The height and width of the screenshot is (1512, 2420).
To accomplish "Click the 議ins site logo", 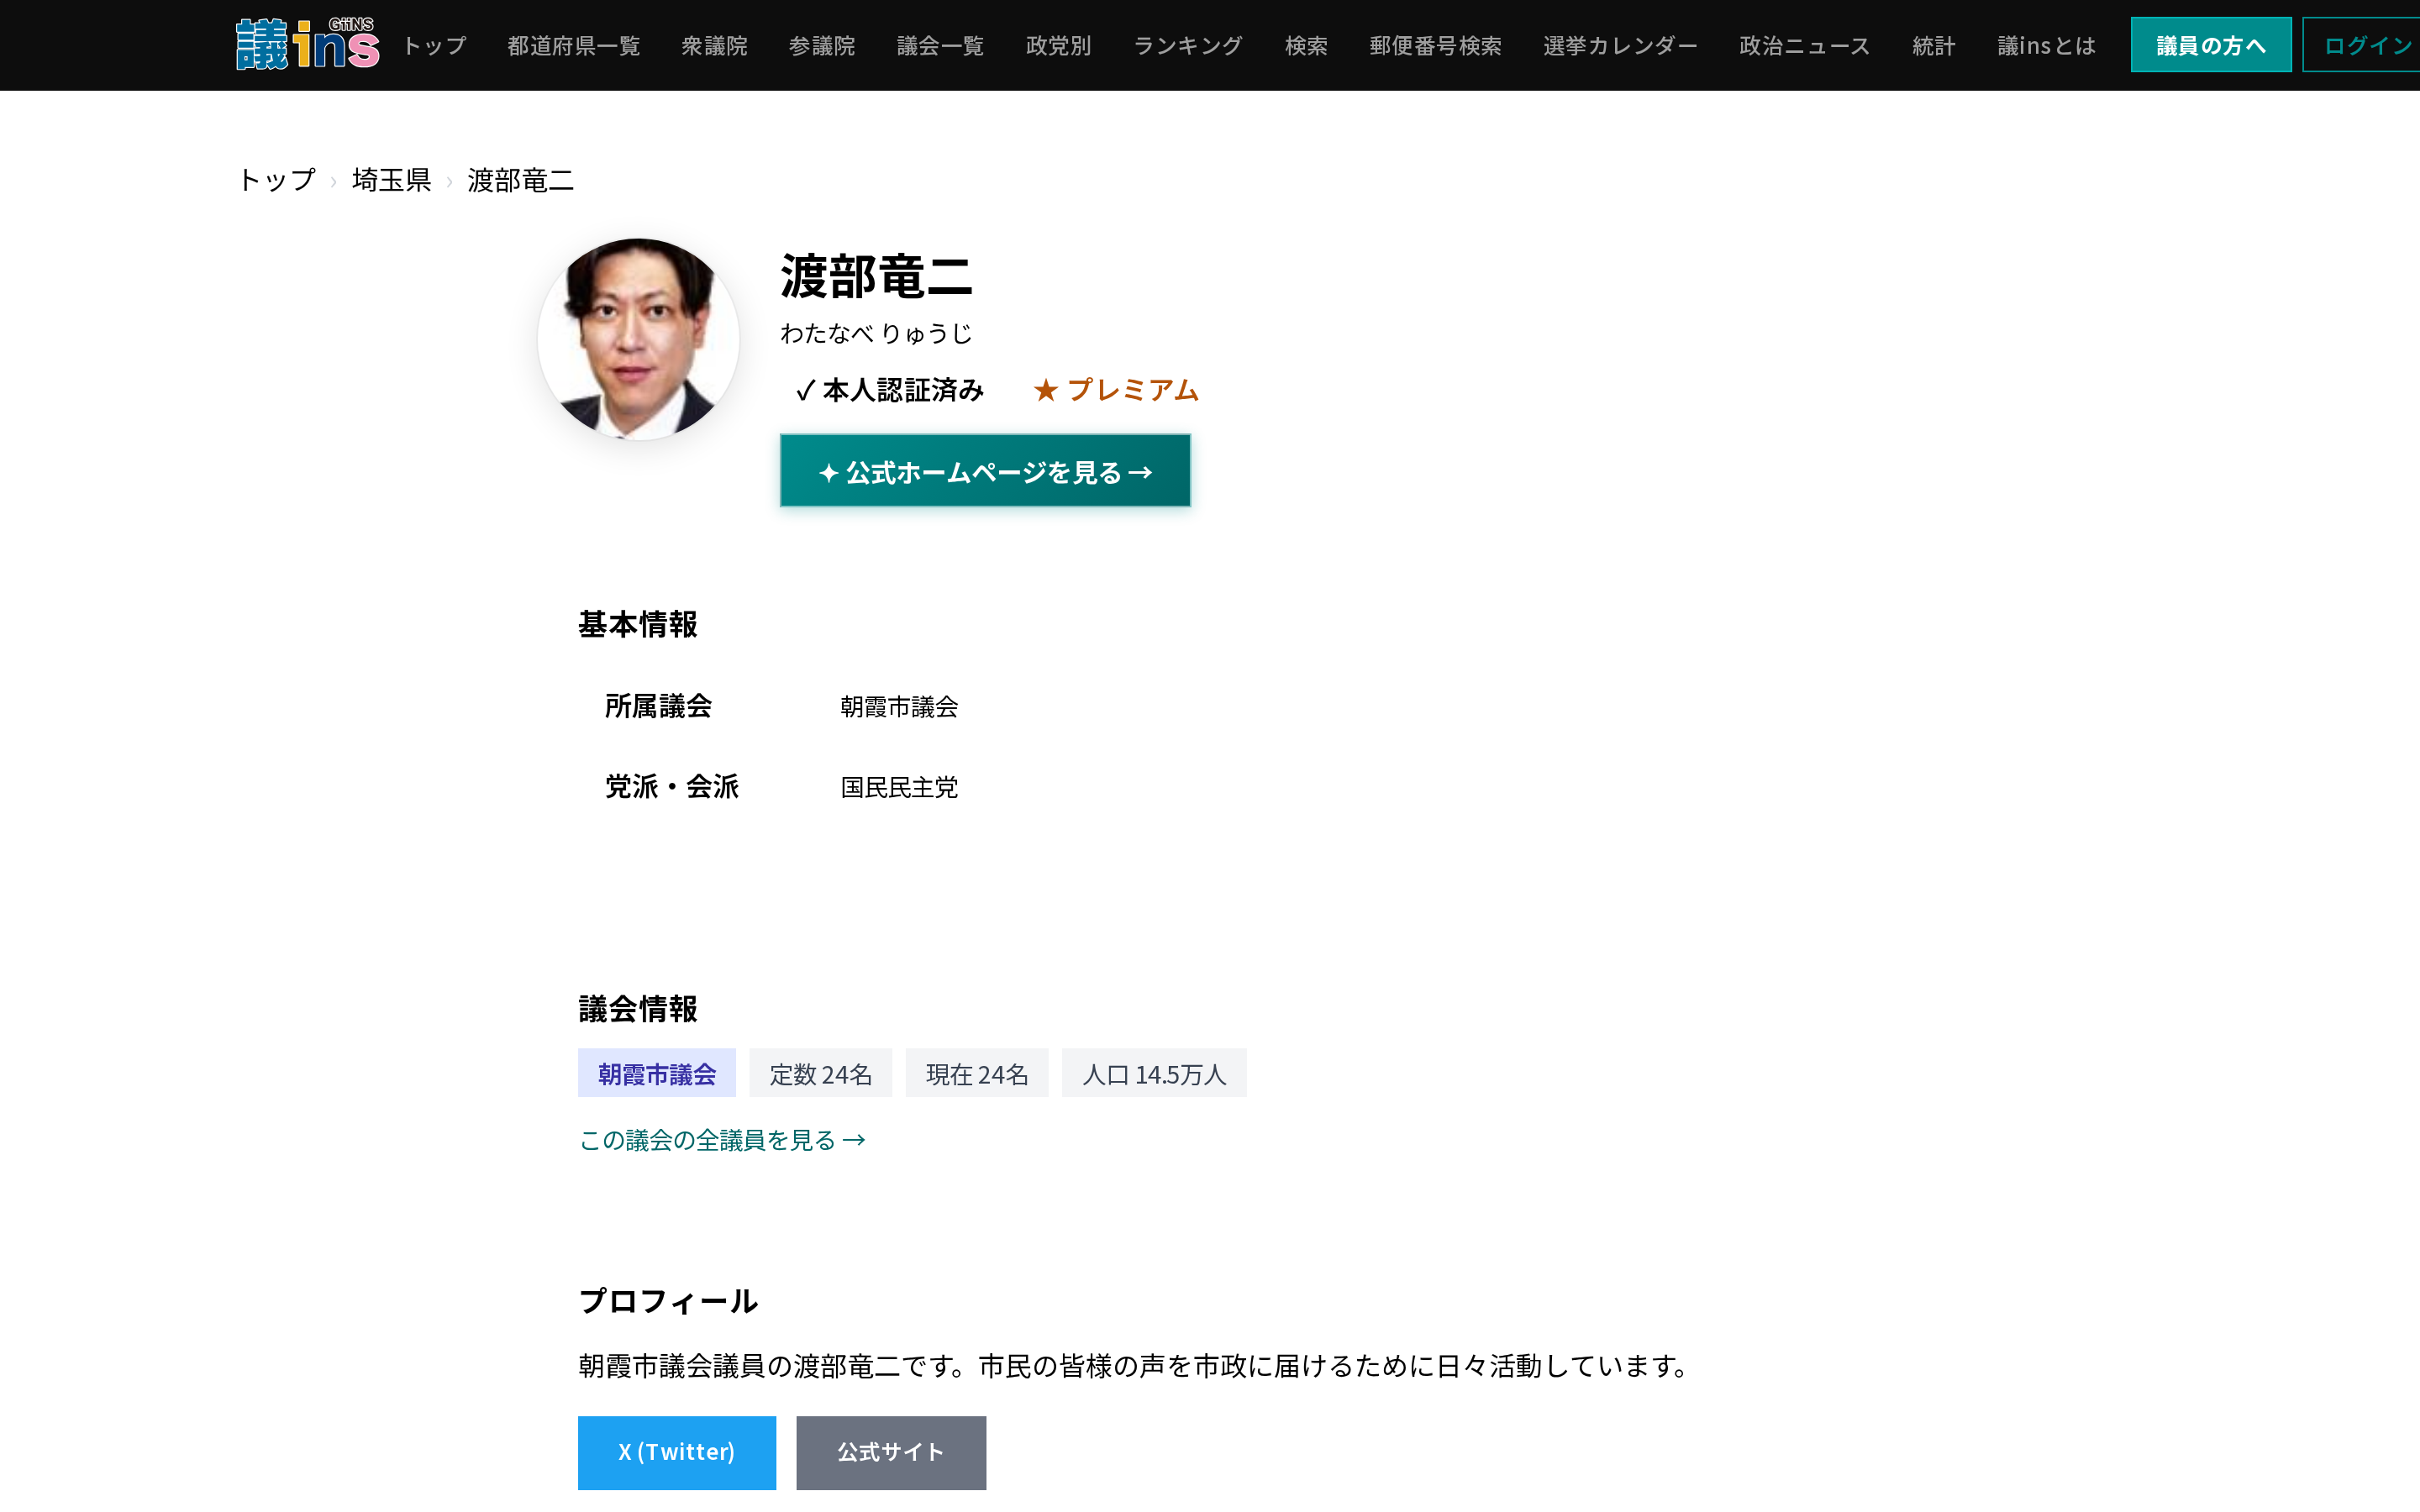I will [307, 44].
